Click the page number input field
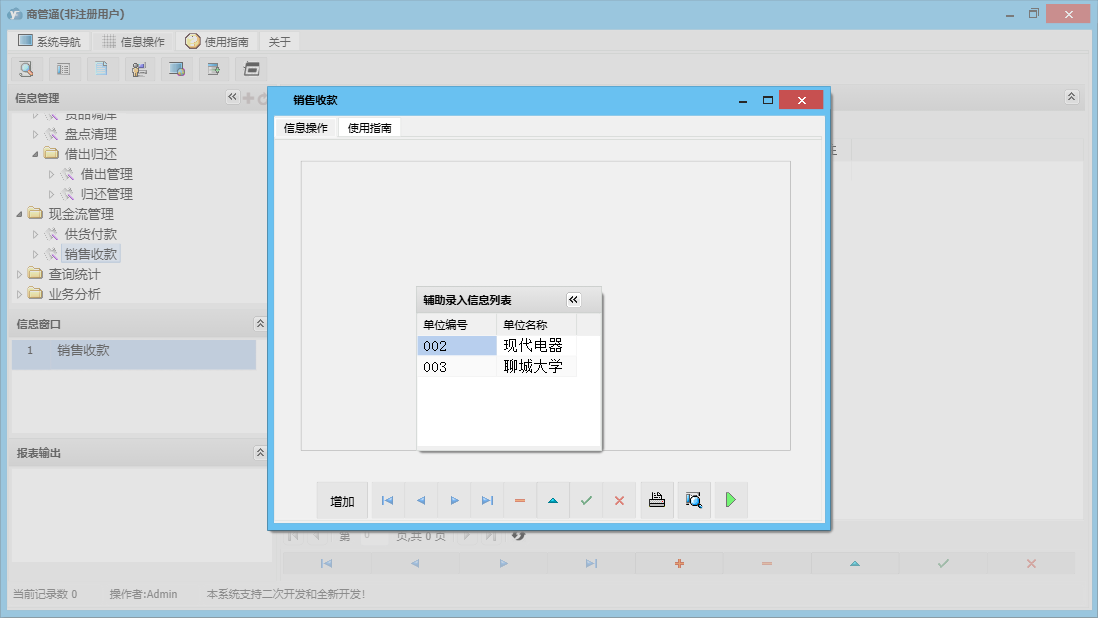The height and width of the screenshot is (618, 1098). click(x=374, y=536)
